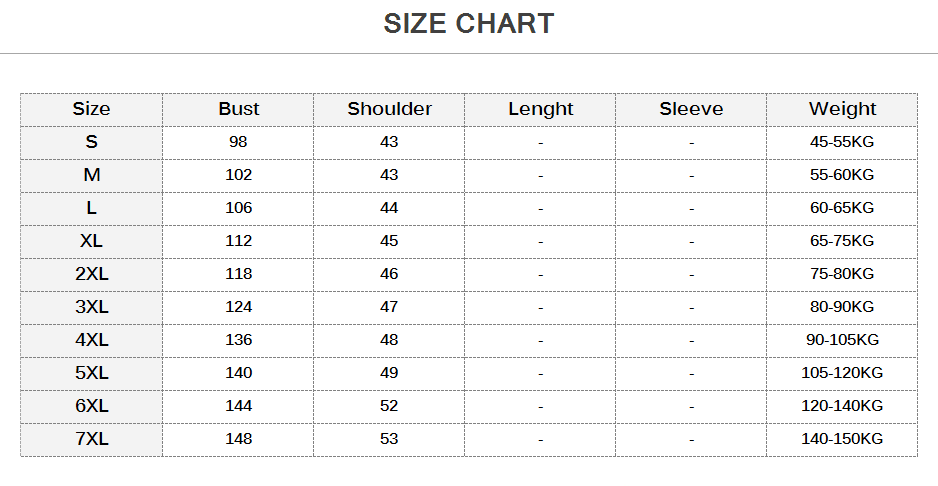
Task: Select the Sleeve column header
Action: 691,109
